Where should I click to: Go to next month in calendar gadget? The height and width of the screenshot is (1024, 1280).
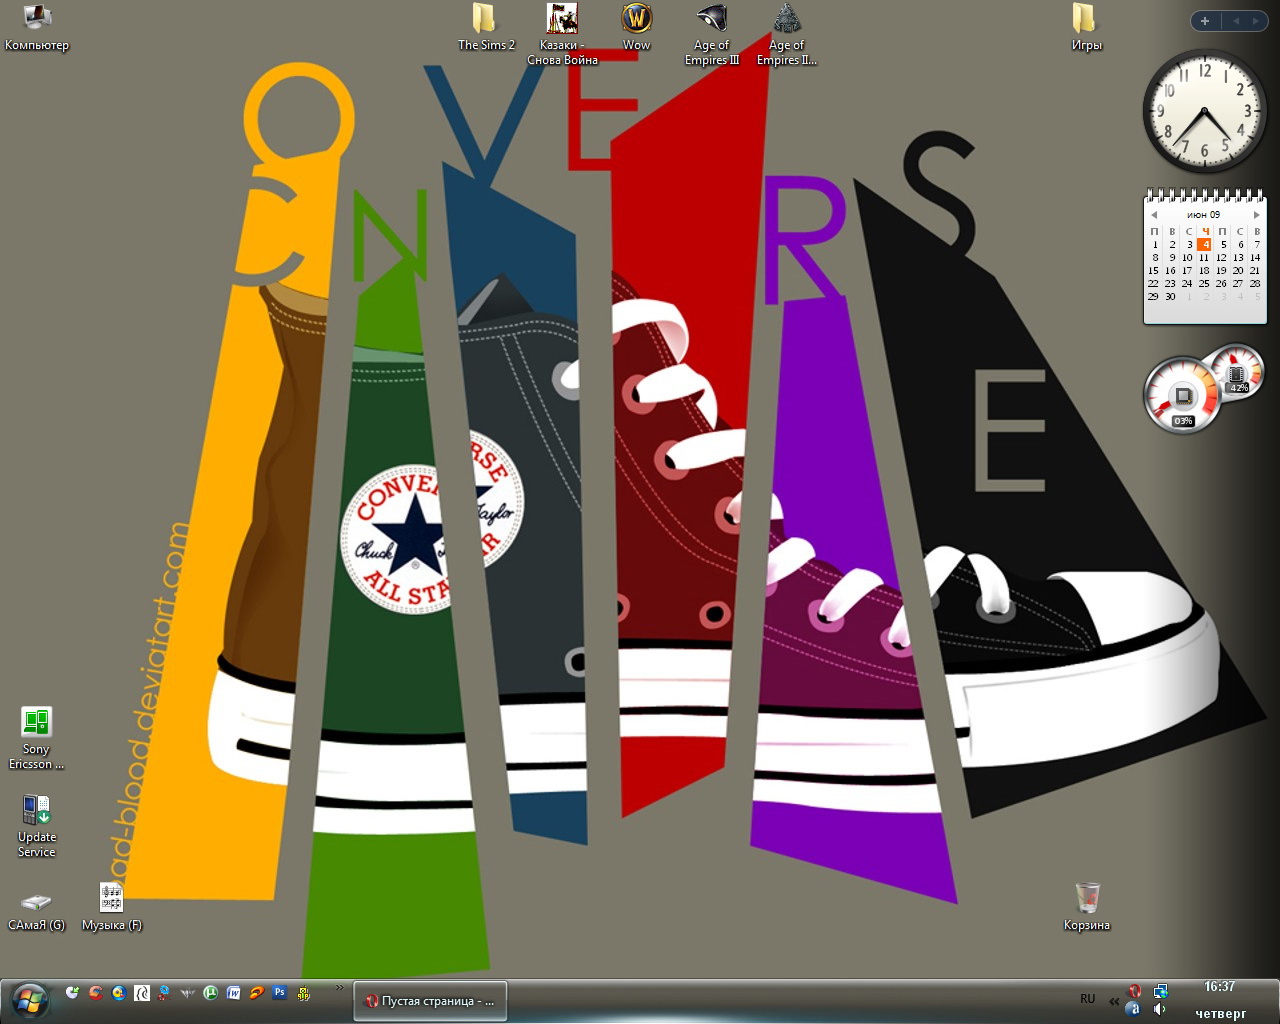1257,215
